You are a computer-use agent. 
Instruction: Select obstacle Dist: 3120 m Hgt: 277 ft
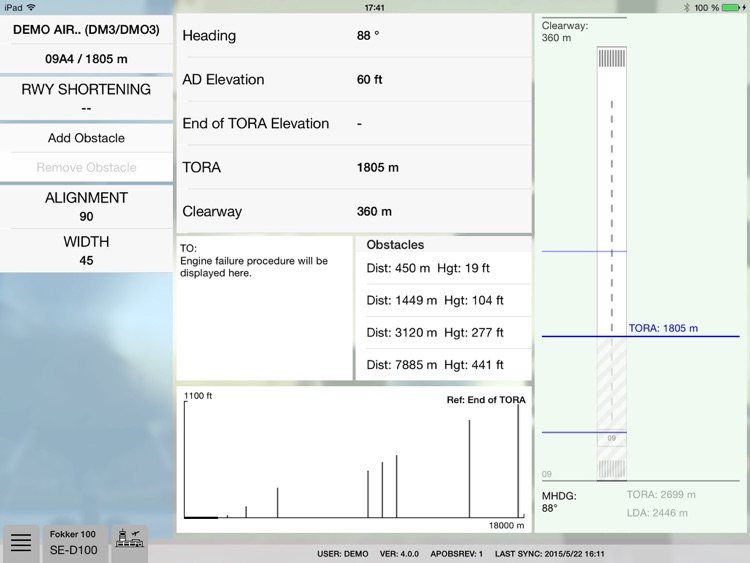pos(444,332)
